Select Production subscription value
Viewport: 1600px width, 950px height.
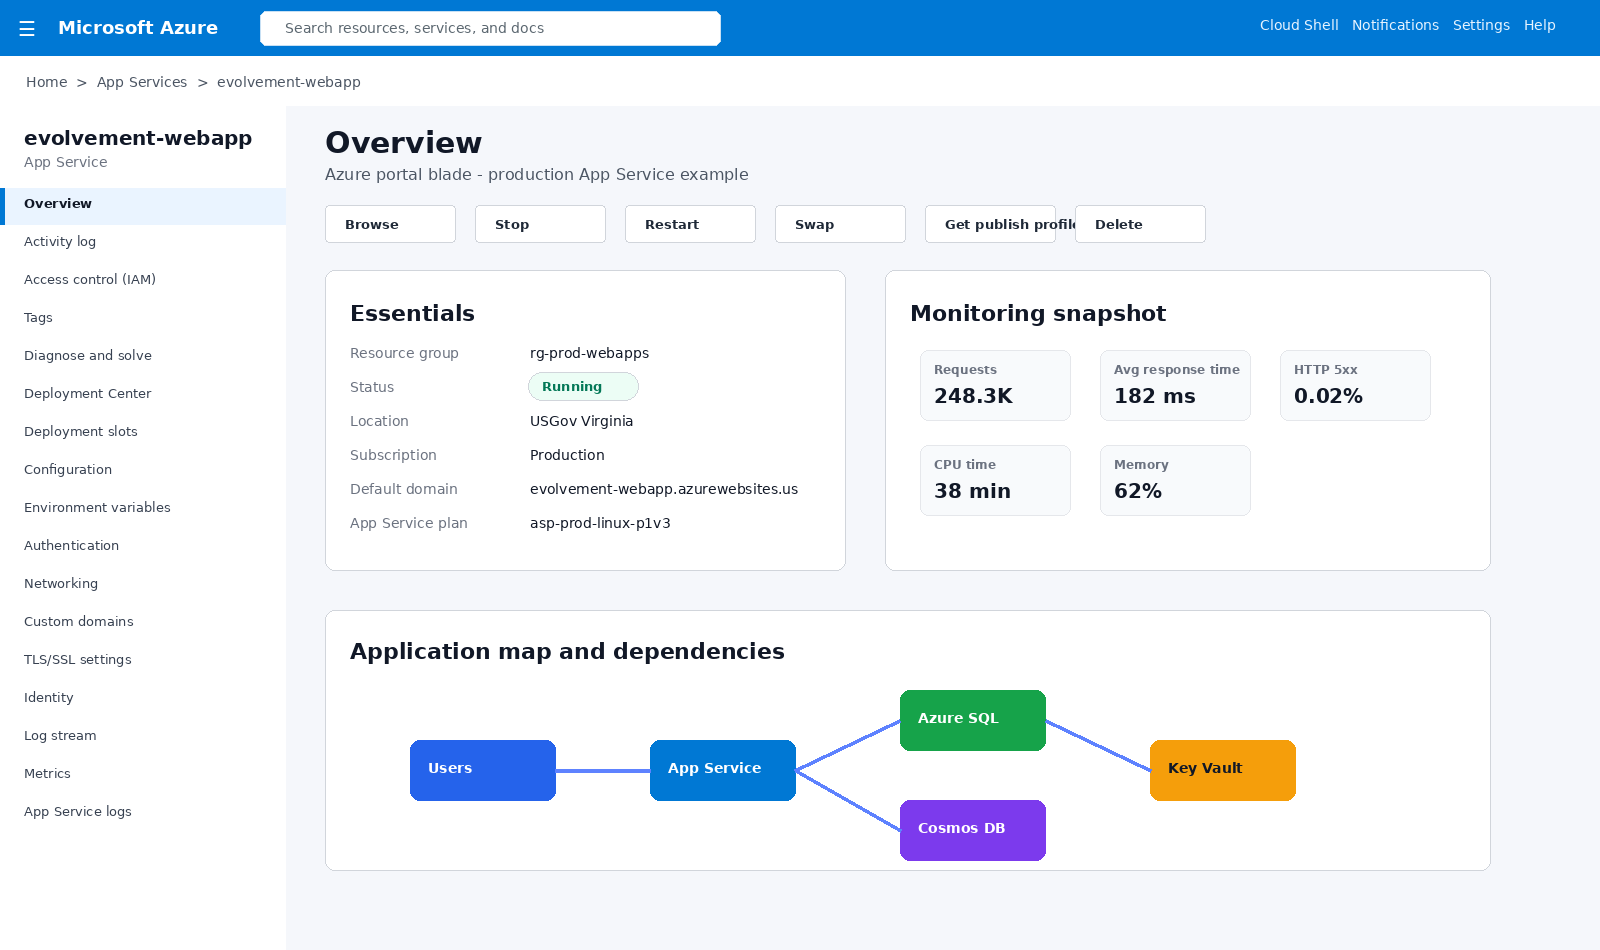[x=567, y=455]
